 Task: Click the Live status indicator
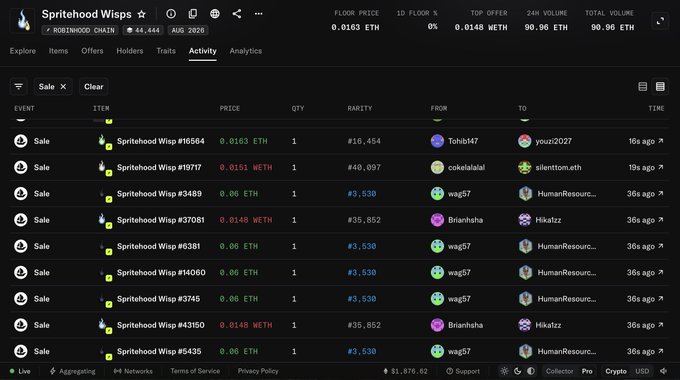[20, 371]
